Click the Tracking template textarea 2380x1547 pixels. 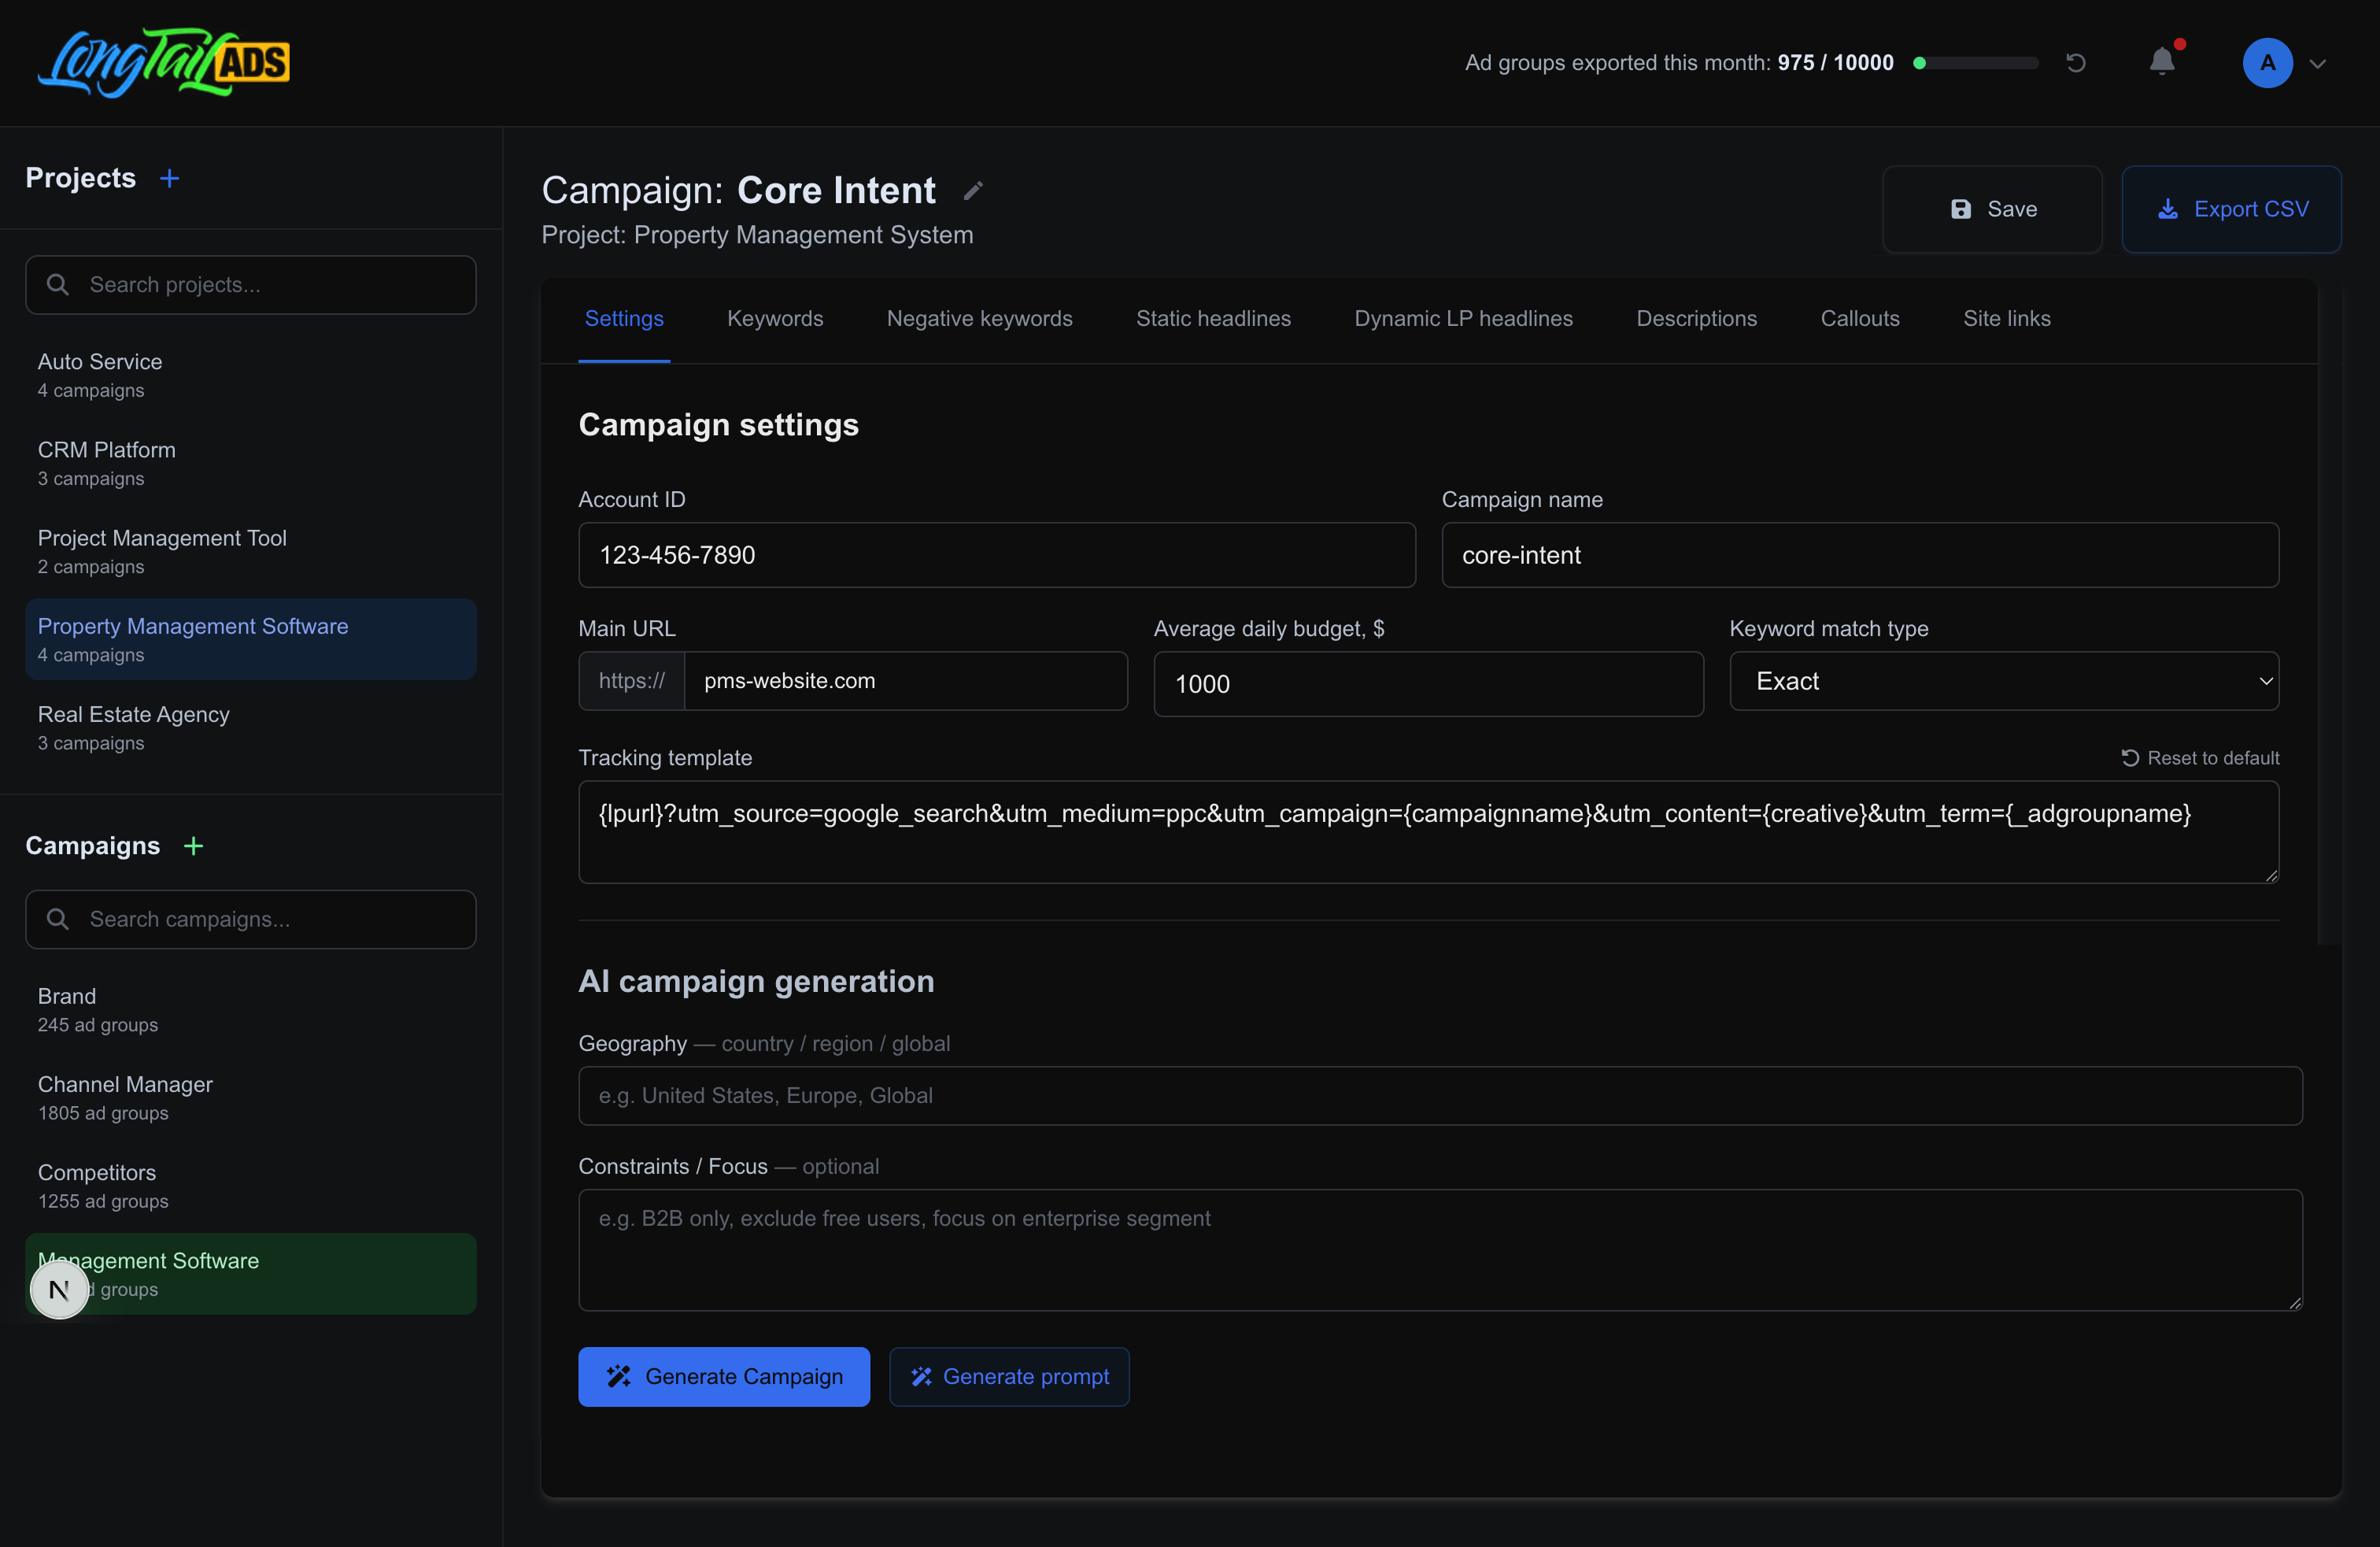[x=1428, y=832]
